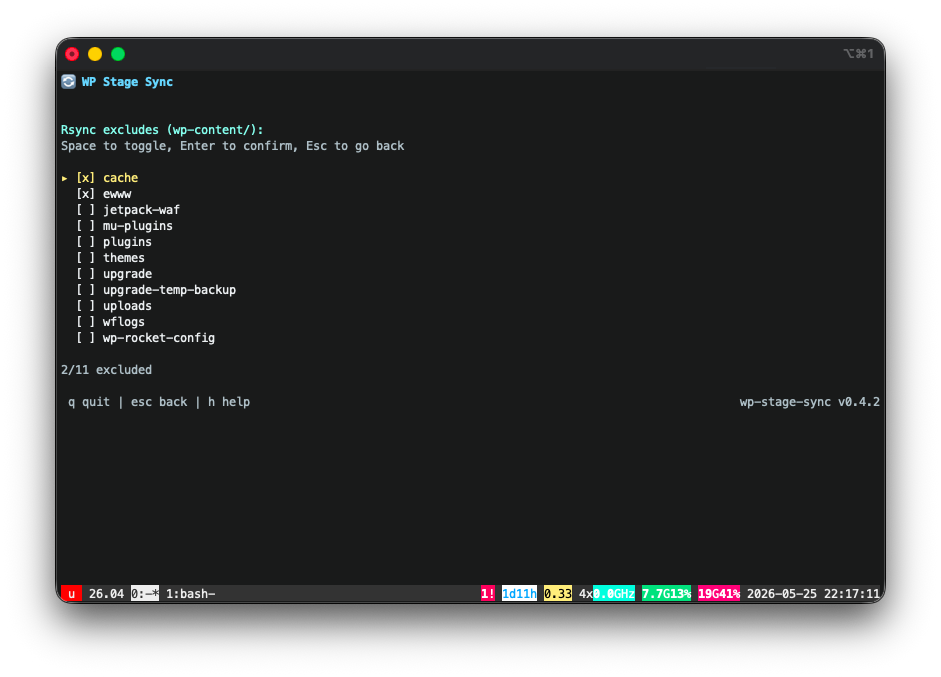Check the wp-rocket-config exclude box
Viewport: 941px width, 677px height.
coord(85,338)
